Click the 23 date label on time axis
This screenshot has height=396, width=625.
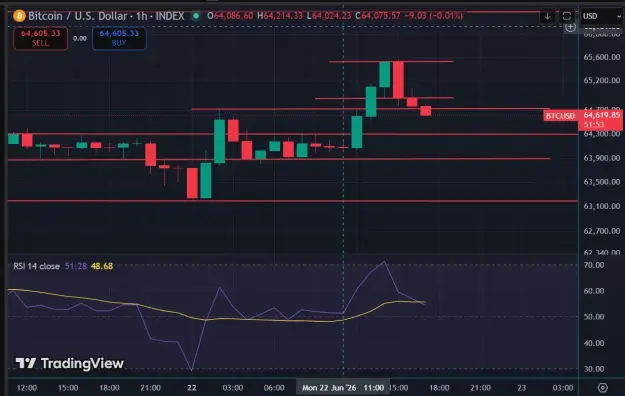coord(521,388)
